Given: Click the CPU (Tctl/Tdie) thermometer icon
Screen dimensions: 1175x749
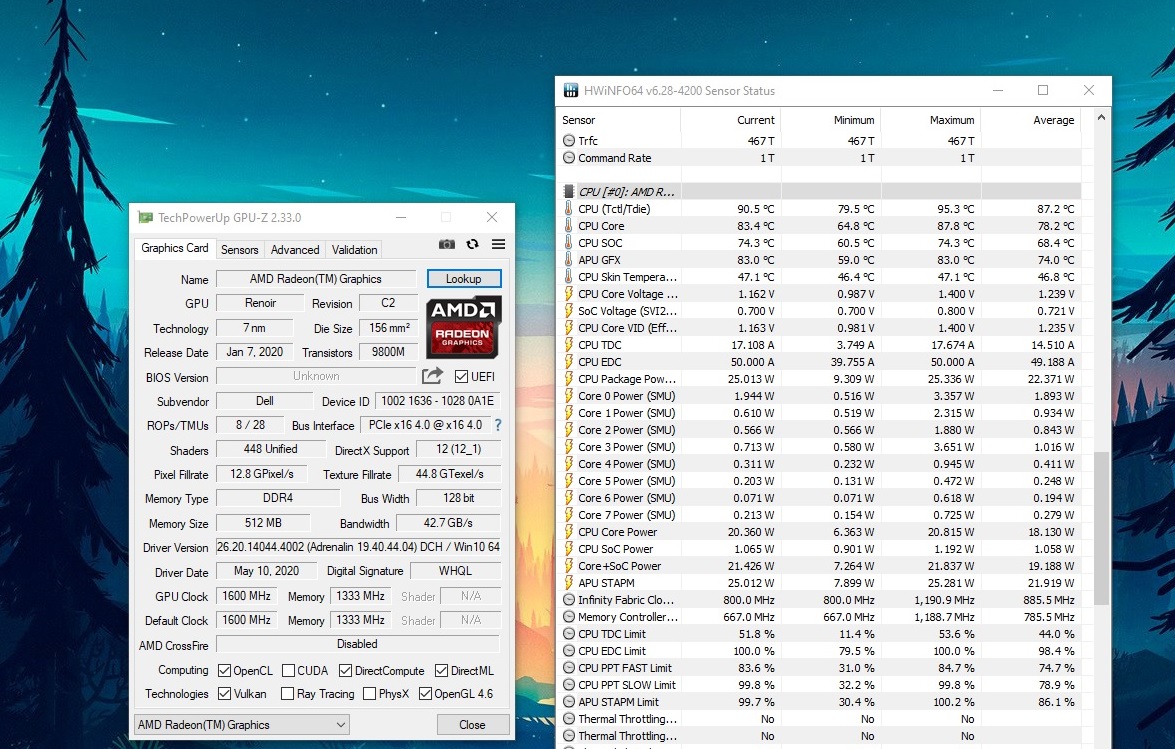Looking at the screenshot, I should tap(569, 208).
